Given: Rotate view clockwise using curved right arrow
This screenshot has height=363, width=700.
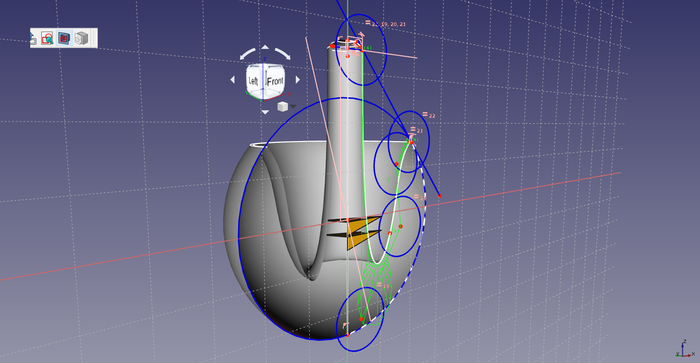Looking at the screenshot, I should click(x=283, y=54).
